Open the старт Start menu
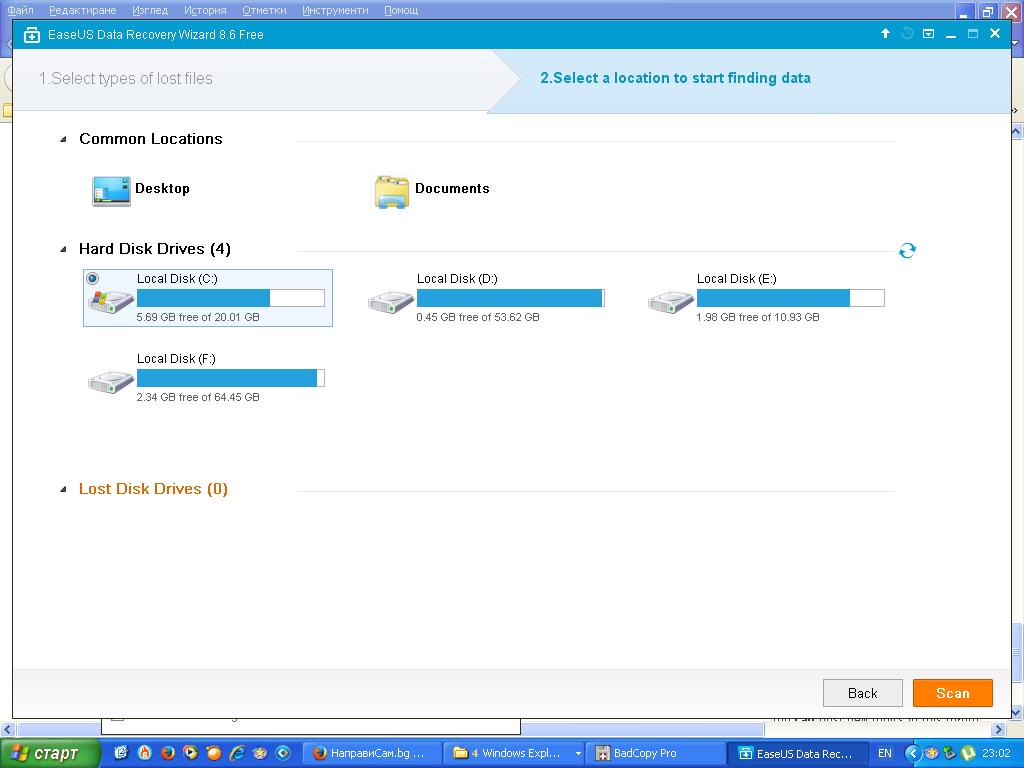This screenshot has width=1024, height=768. pos(51,753)
